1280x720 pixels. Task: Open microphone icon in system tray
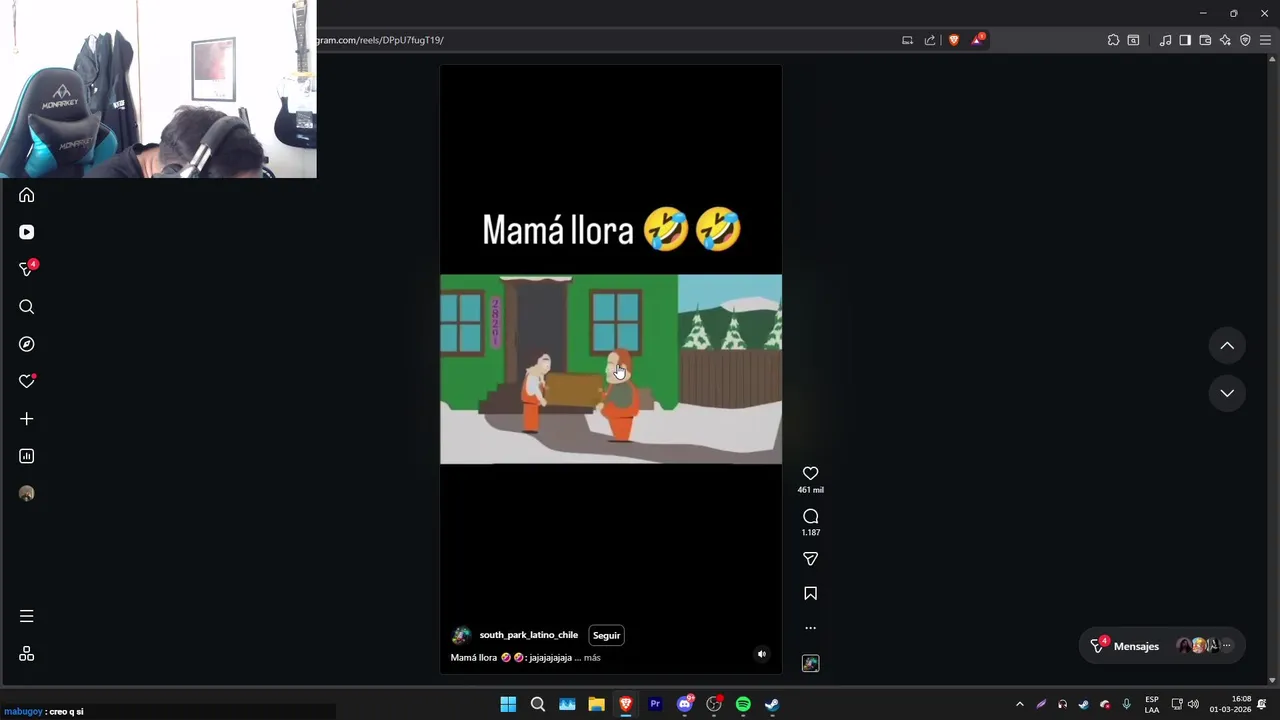coord(1126,704)
